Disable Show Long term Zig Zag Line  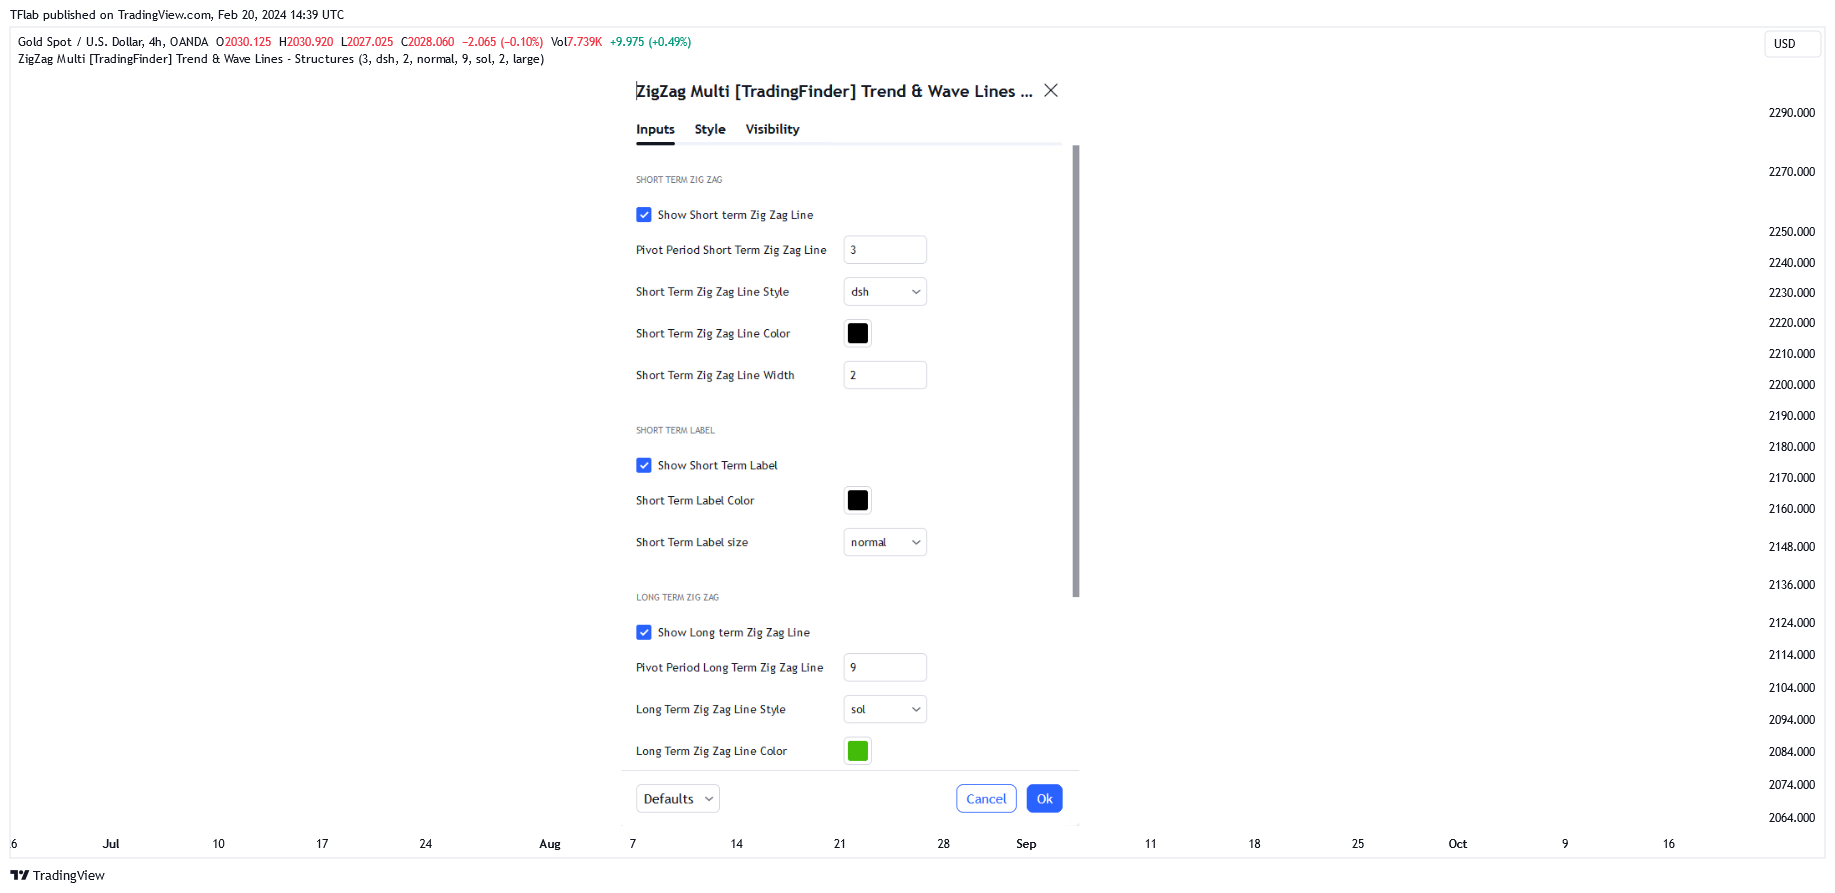pyautogui.click(x=644, y=632)
